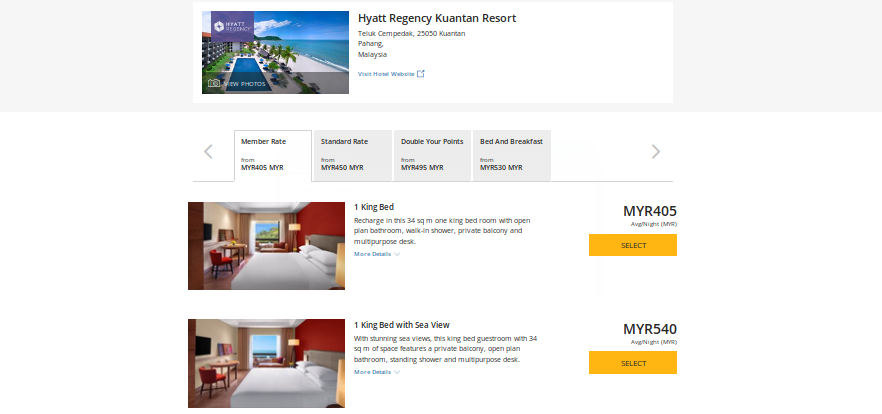Screen dimensions: 882x414
Task: Click the Hyatt Regency Kuantan Resort heading
Action: coord(437,18)
